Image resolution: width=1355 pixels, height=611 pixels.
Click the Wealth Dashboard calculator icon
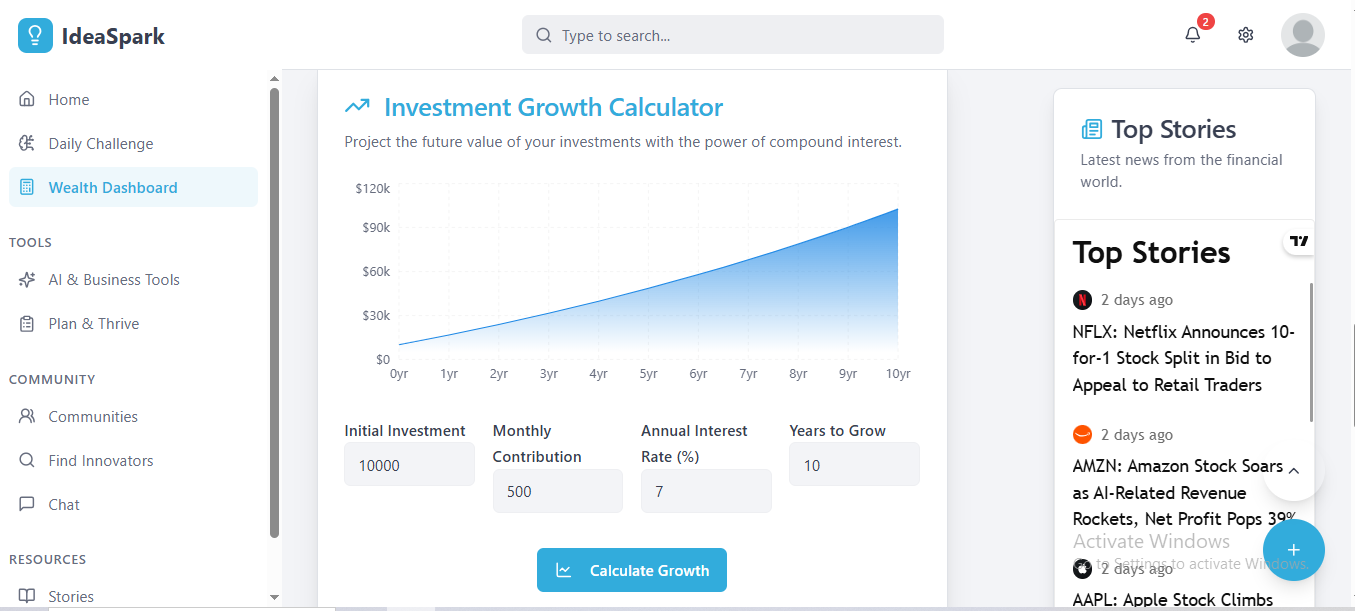coord(29,187)
